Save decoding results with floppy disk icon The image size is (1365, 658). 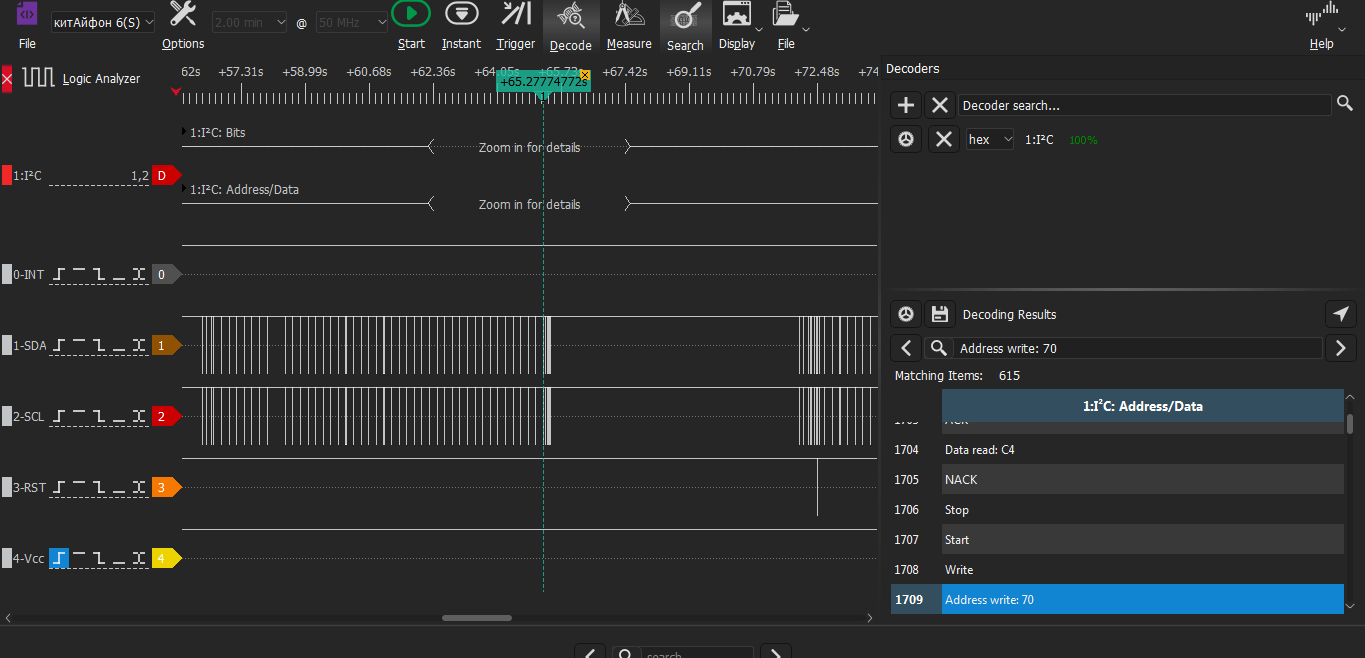pyautogui.click(x=939, y=314)
